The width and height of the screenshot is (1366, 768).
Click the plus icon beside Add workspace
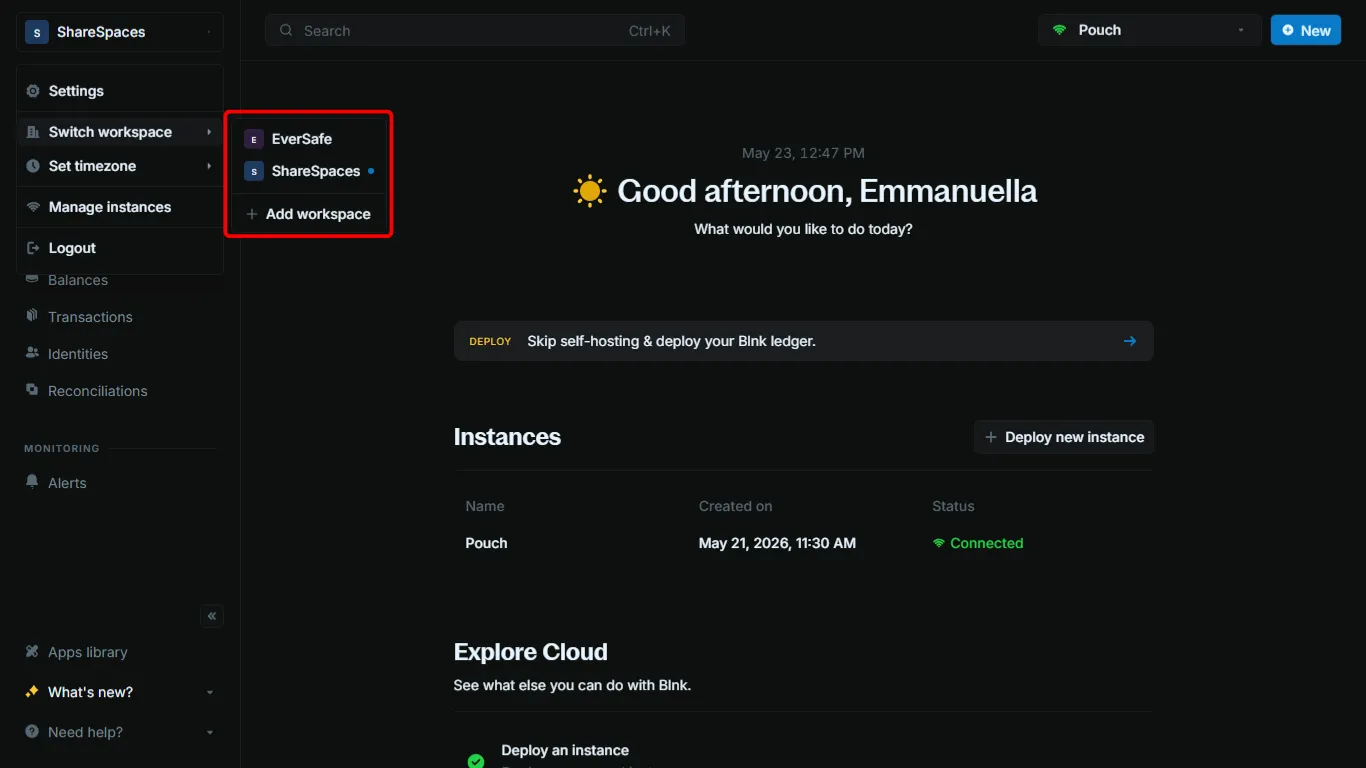pos(252,214)
